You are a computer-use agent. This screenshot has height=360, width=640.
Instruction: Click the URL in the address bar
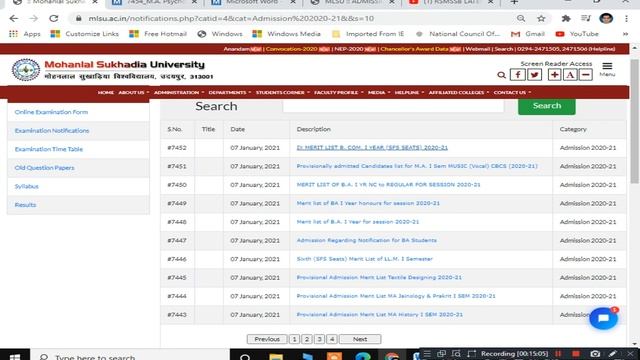point(231,18)
